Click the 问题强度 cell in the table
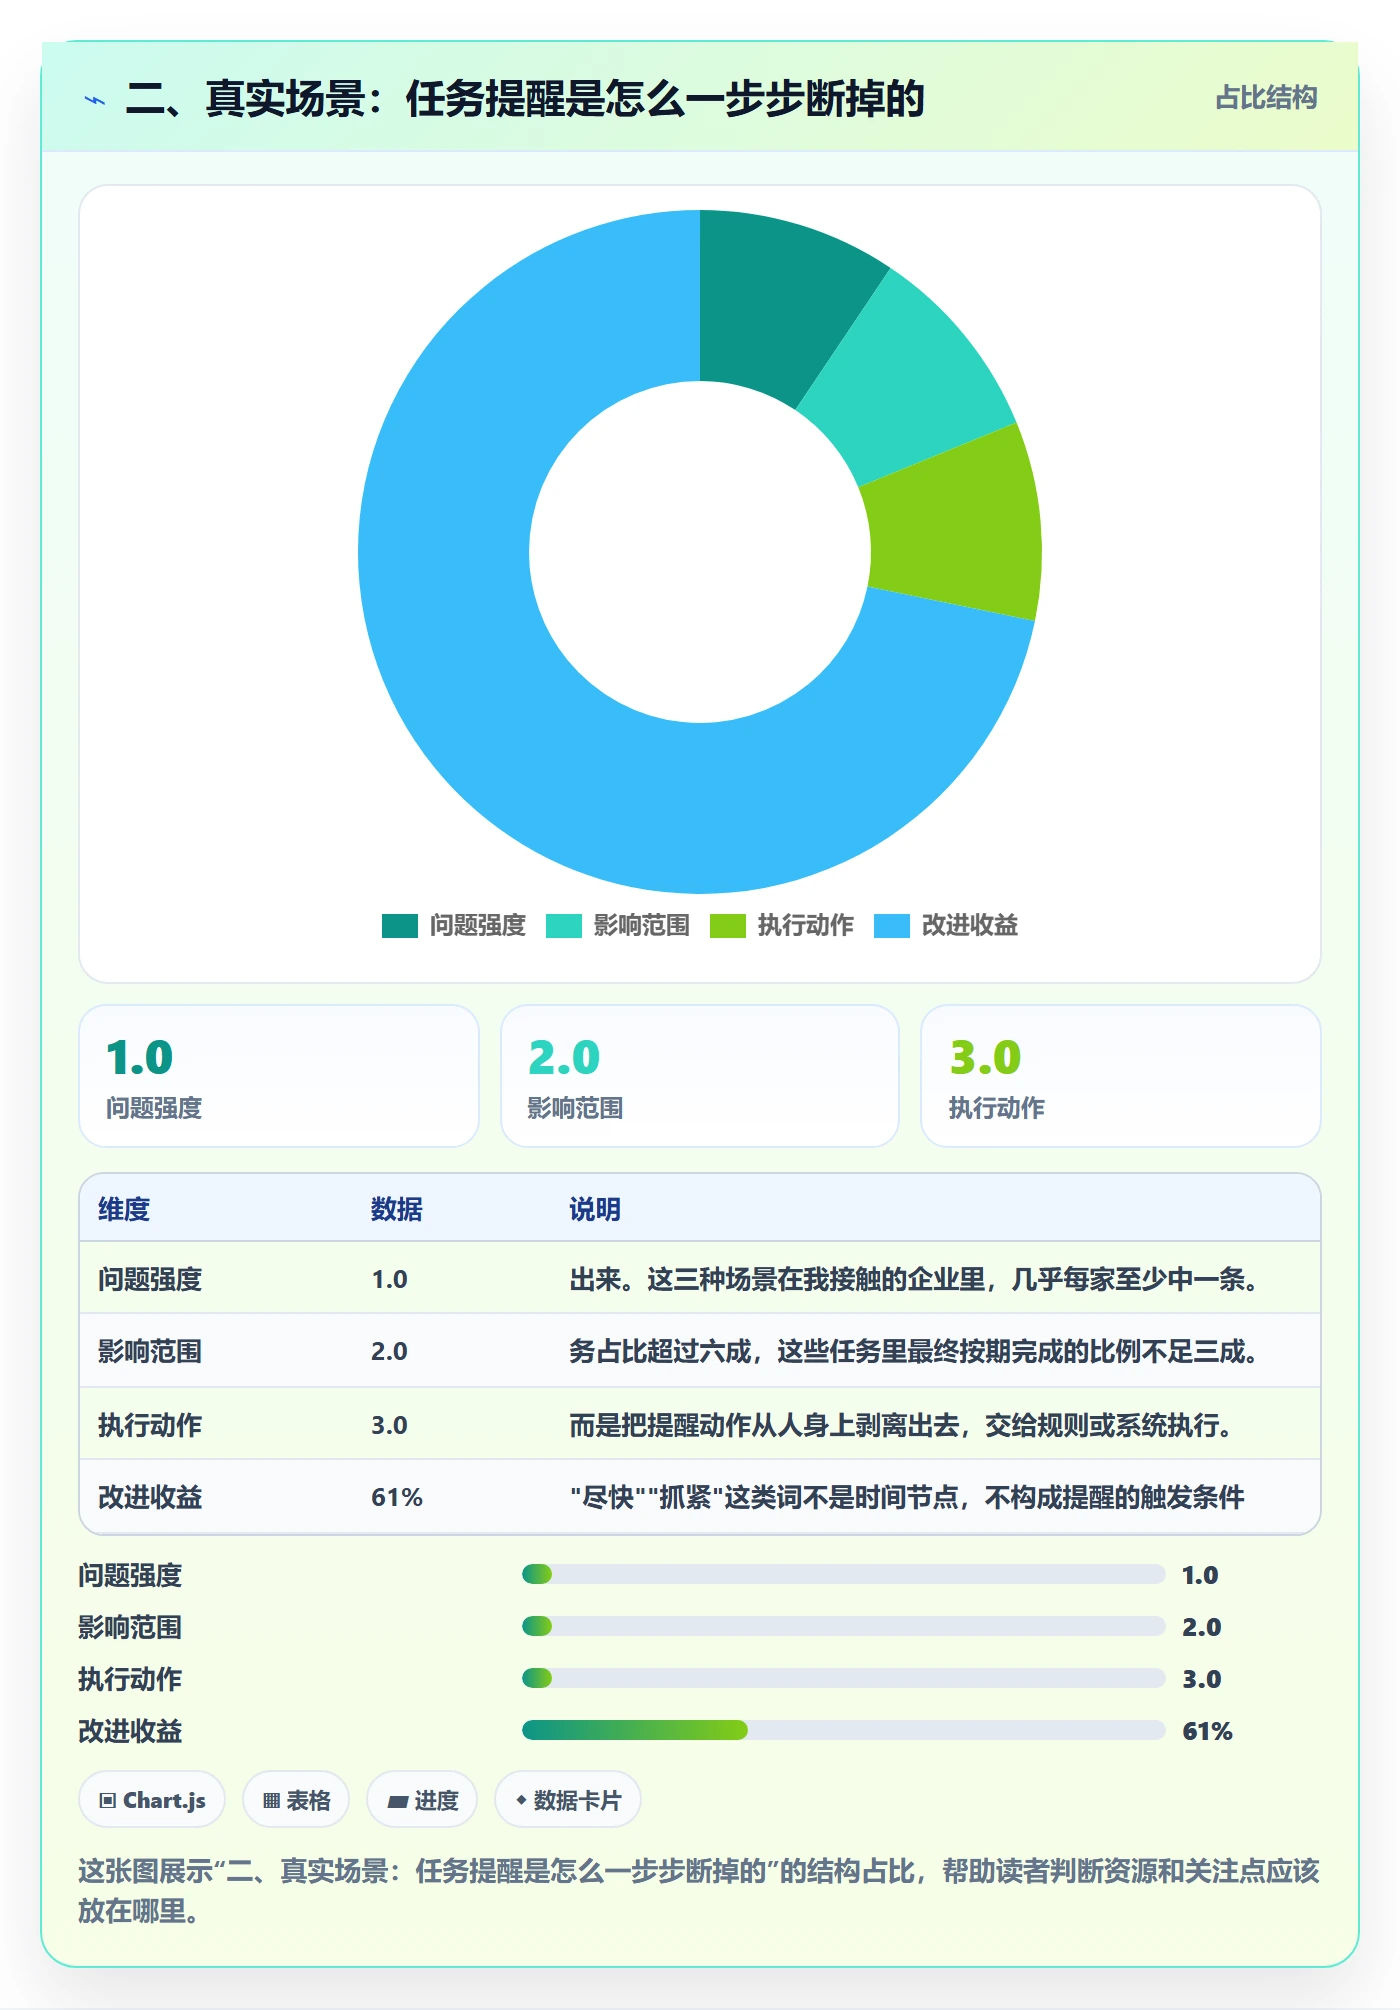The height and width of the screenshot is (2010, 1400). (150, 1279)
